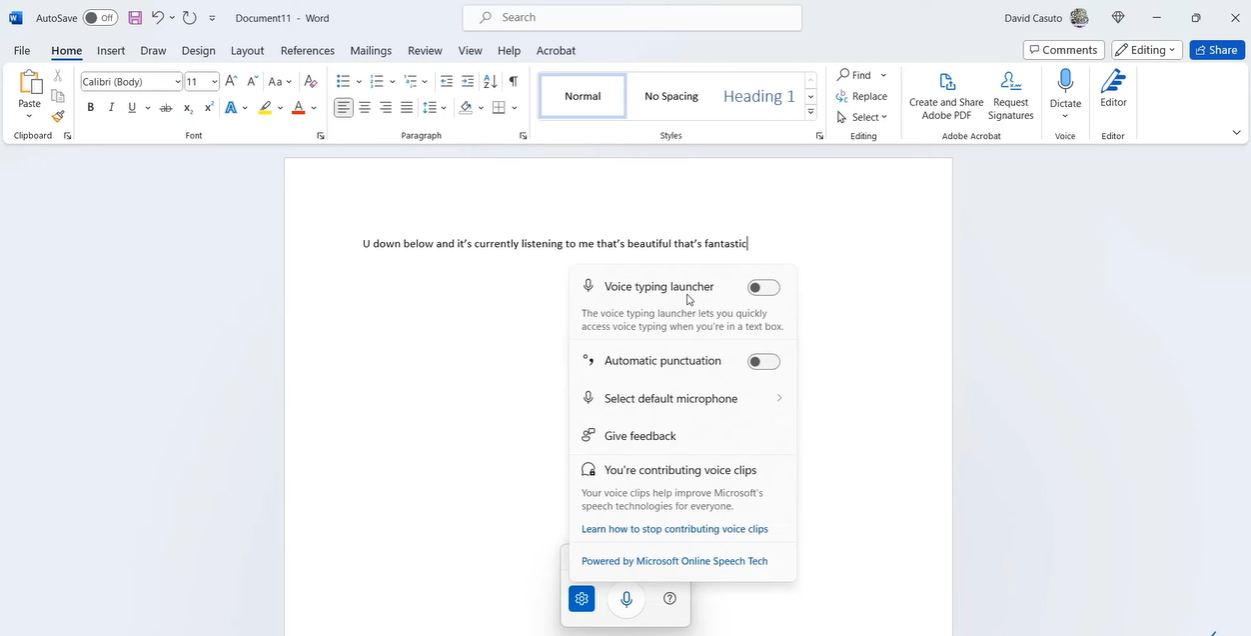Apply the No Spacing style
Image resolution: width=1251 pixels, height=636 pixels.
tap(671, 96)
